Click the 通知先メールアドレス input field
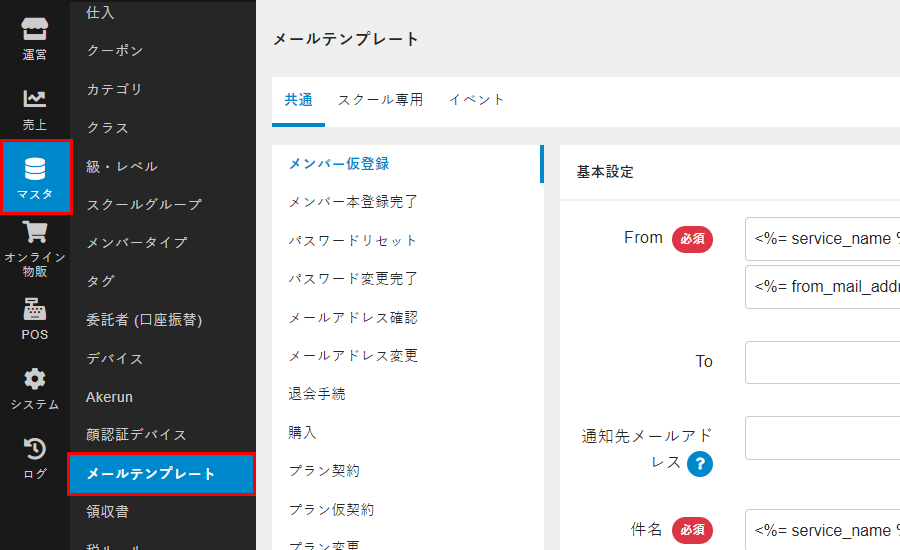 pyautogui.click(x=822, y=438)
